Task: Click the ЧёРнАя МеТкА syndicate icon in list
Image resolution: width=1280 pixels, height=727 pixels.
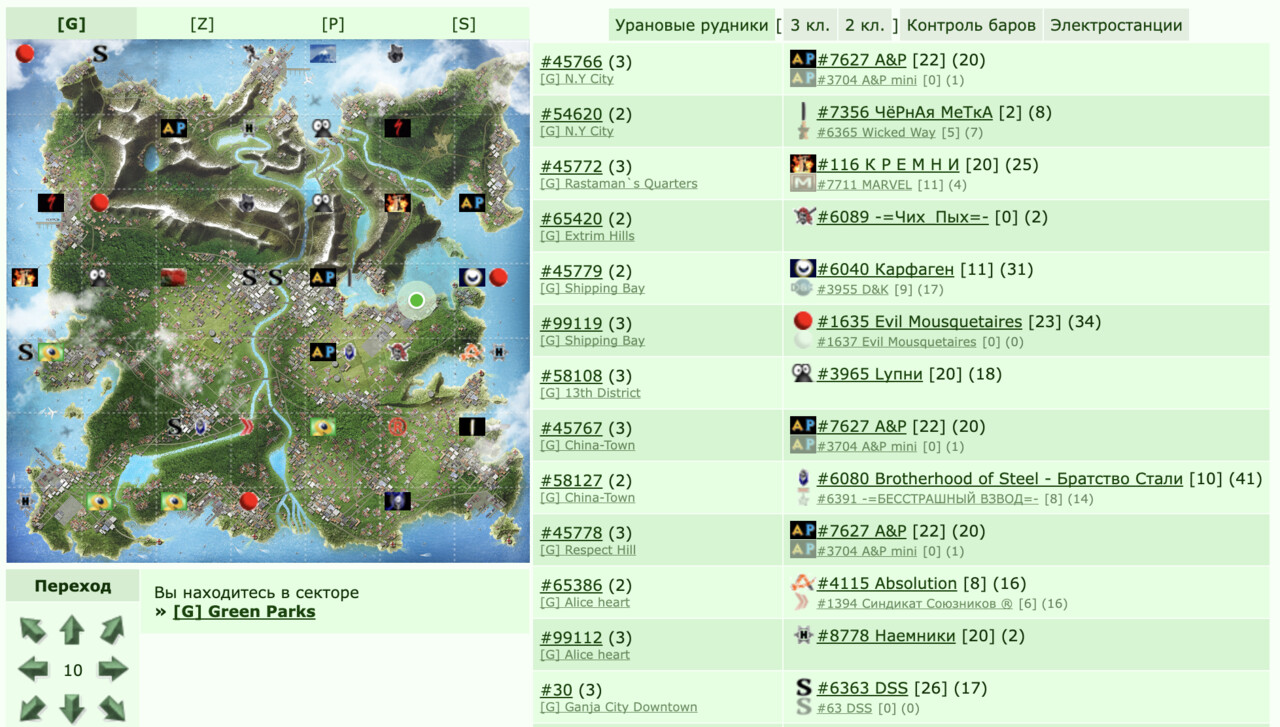Action: (x=802, y=112)
